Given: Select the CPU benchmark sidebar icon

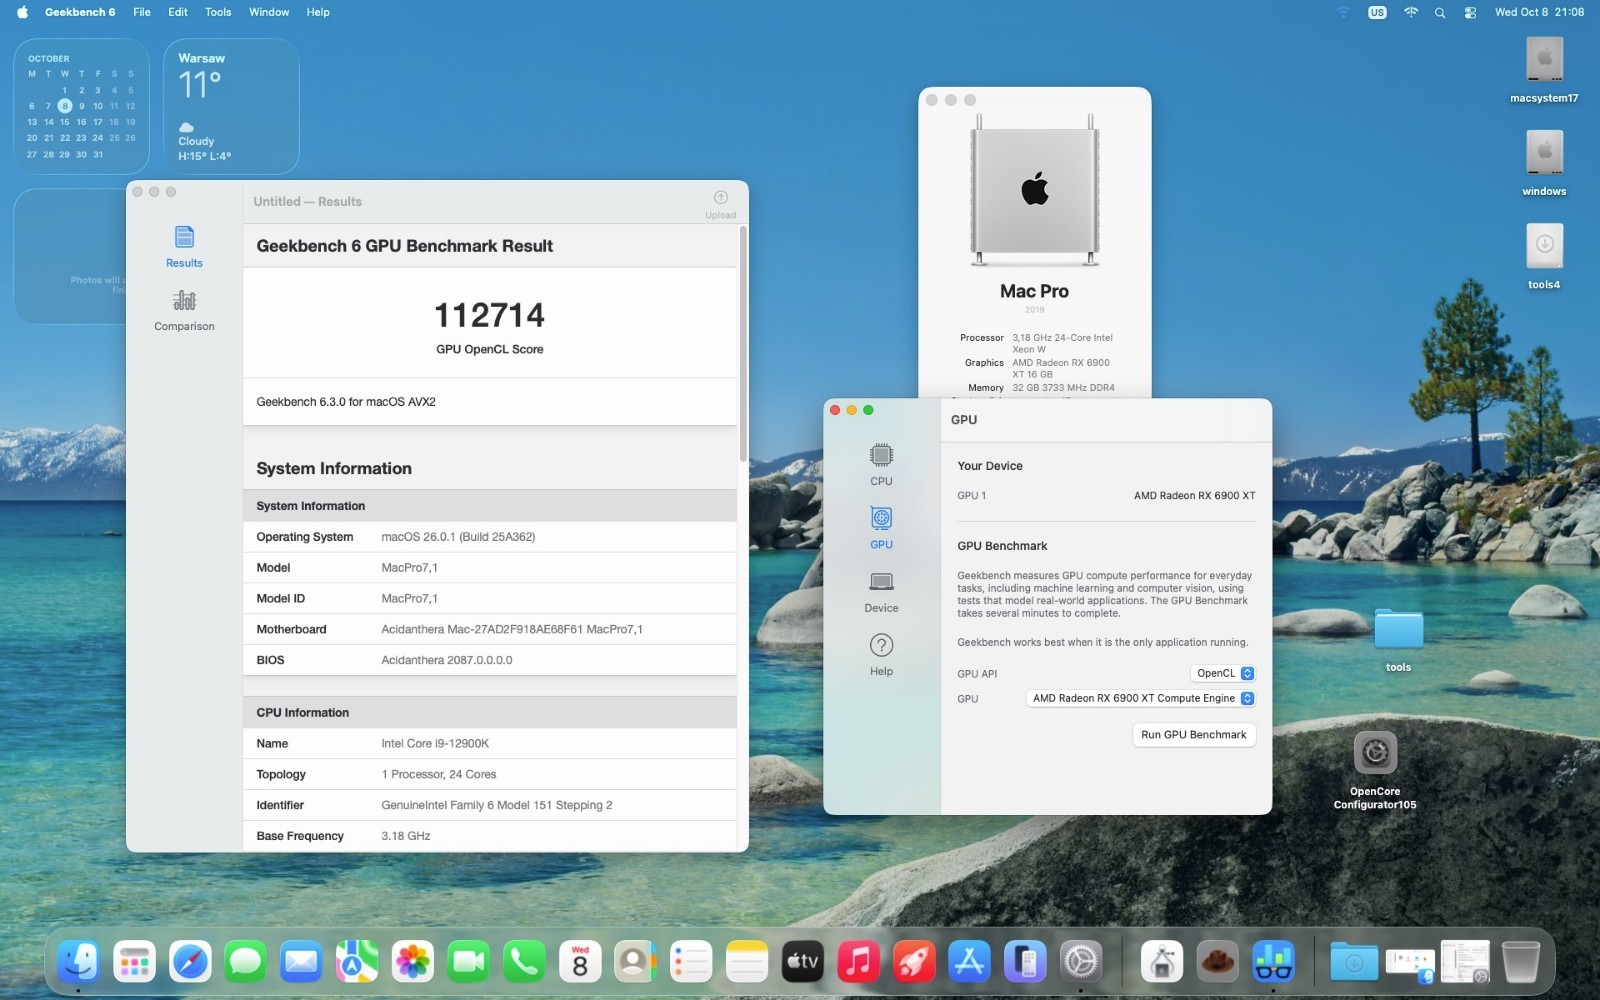Looking at the screenshot, I should (x=881, y=464).
